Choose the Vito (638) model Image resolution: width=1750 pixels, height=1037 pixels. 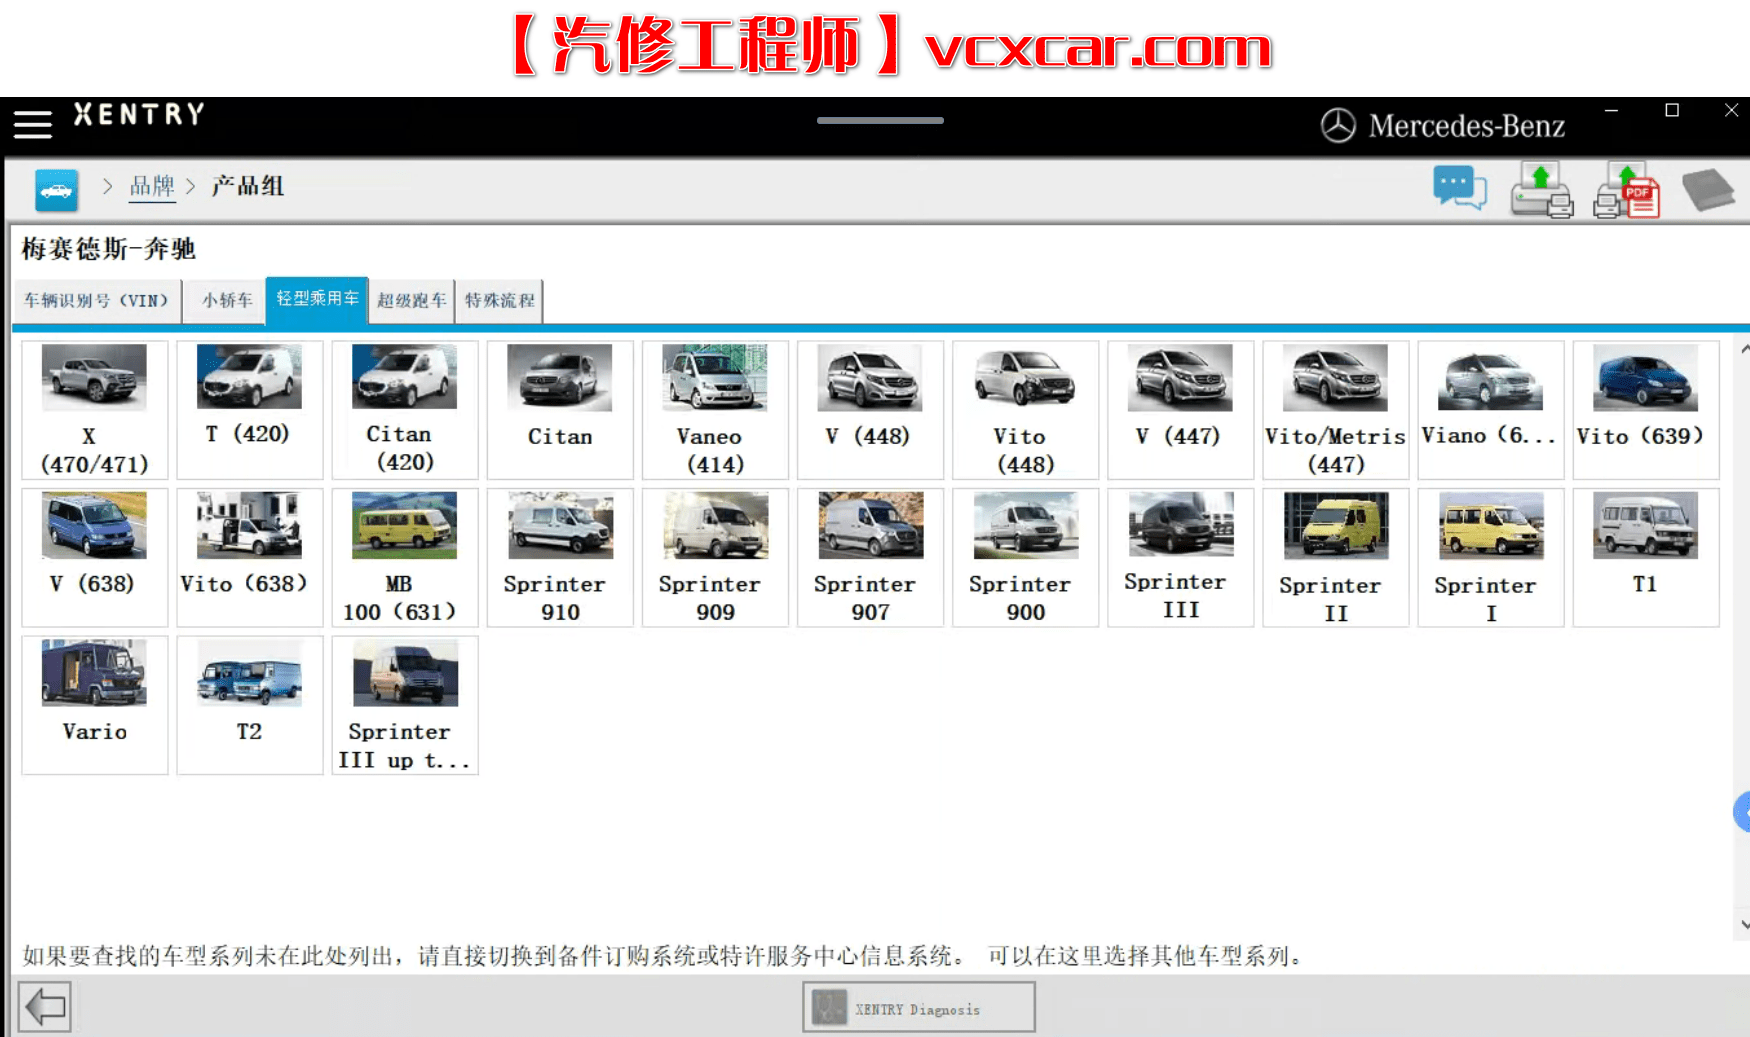[x=249, y=556]
